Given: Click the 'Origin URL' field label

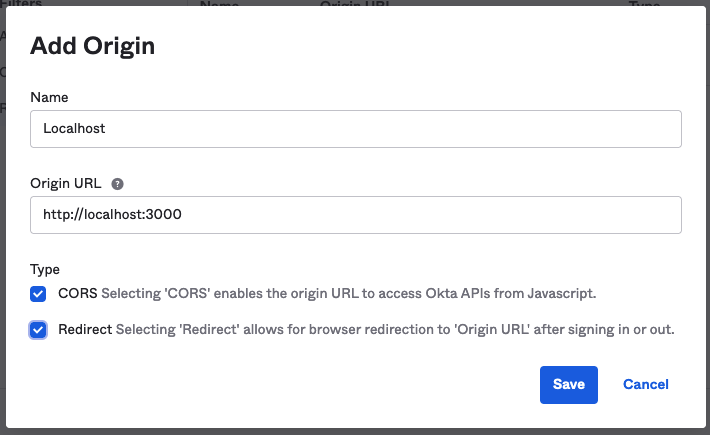Looking at the screenshot, I should pyautogui.click(x=68, y=184).
